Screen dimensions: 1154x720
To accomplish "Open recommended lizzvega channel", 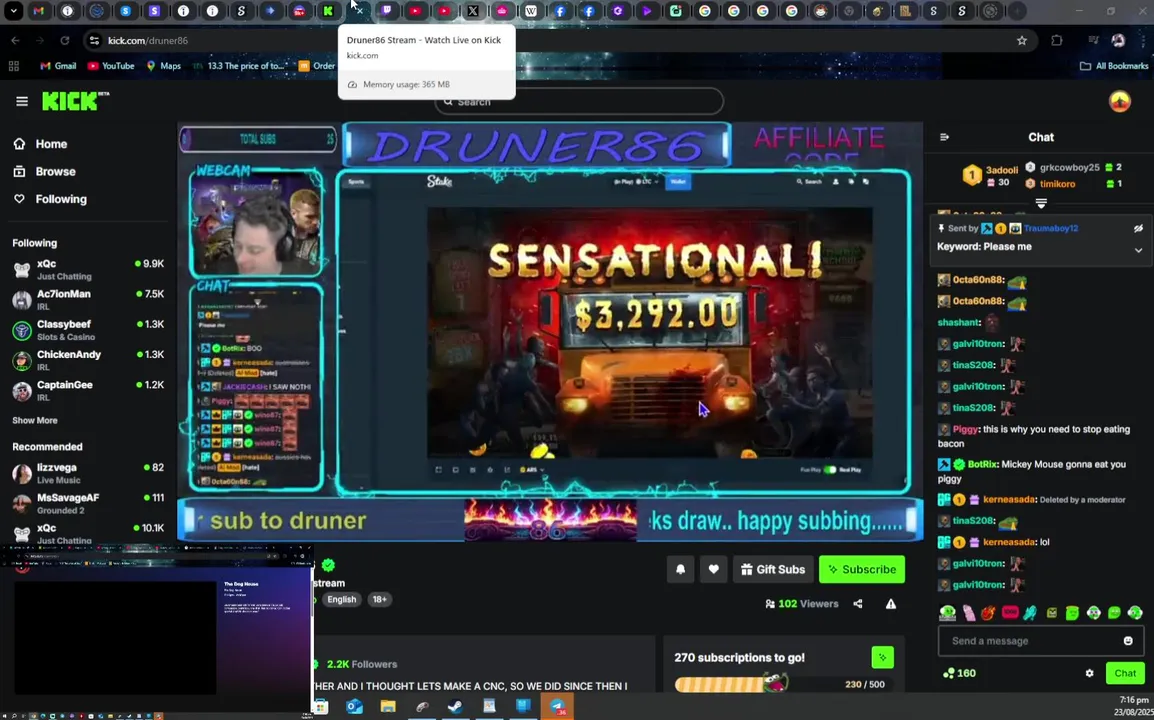I will [88, 473].
